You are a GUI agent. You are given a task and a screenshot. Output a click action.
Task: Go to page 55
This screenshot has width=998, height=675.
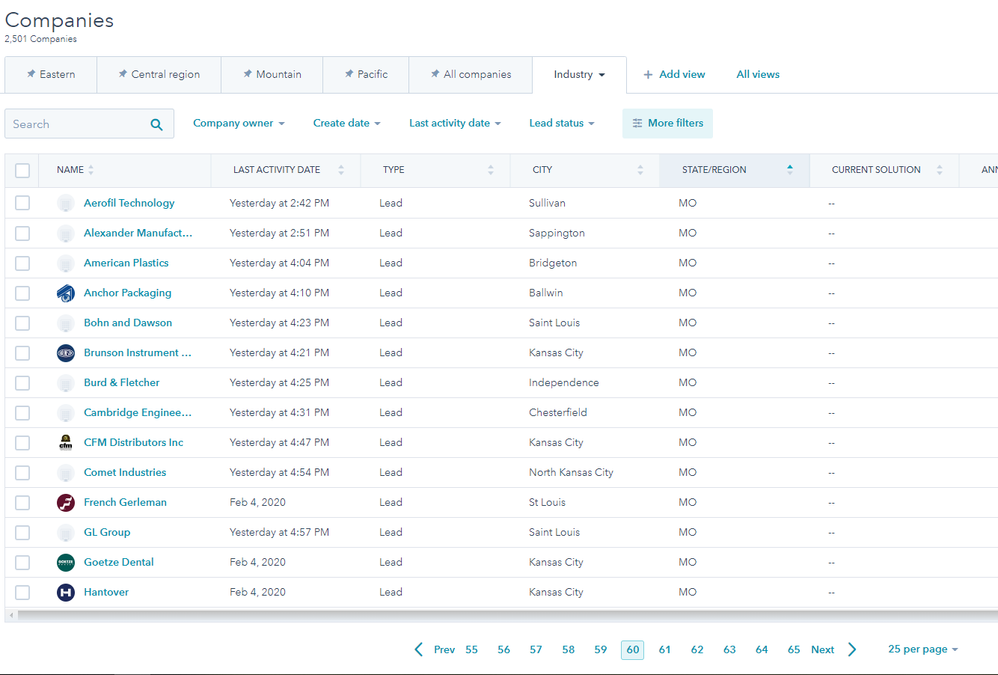point(471,650)
